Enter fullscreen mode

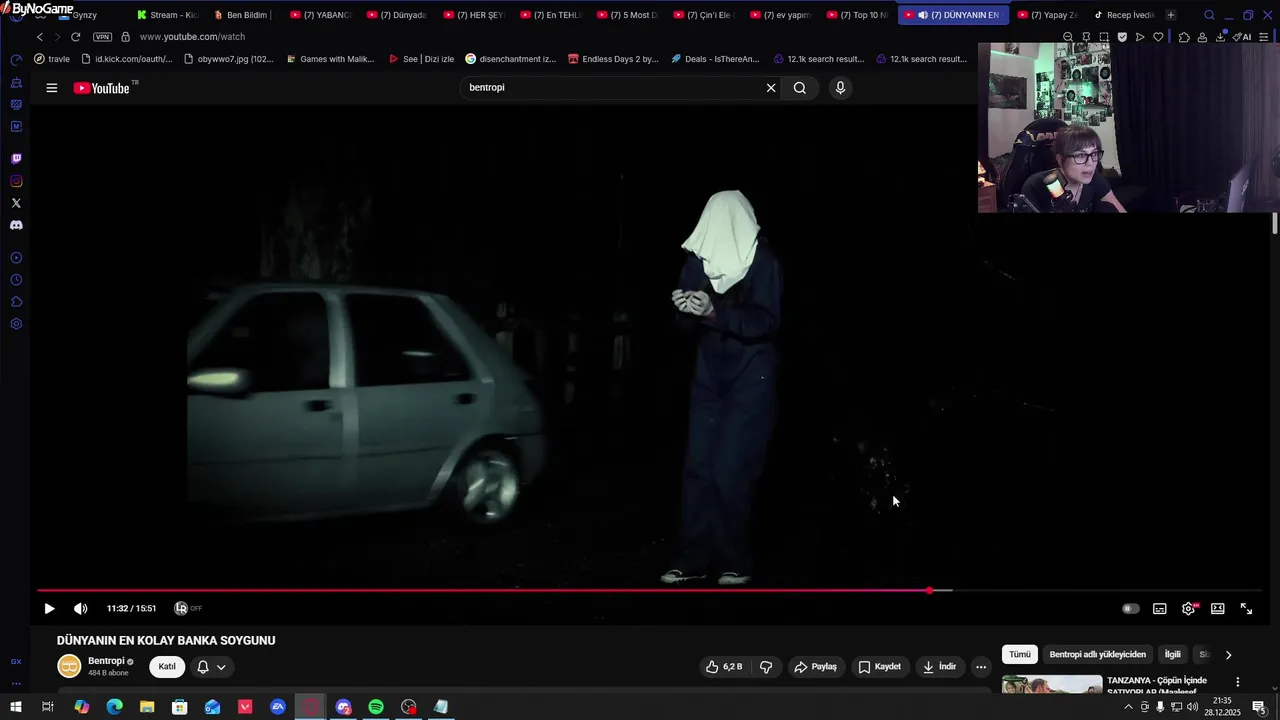click(1247, 608)
